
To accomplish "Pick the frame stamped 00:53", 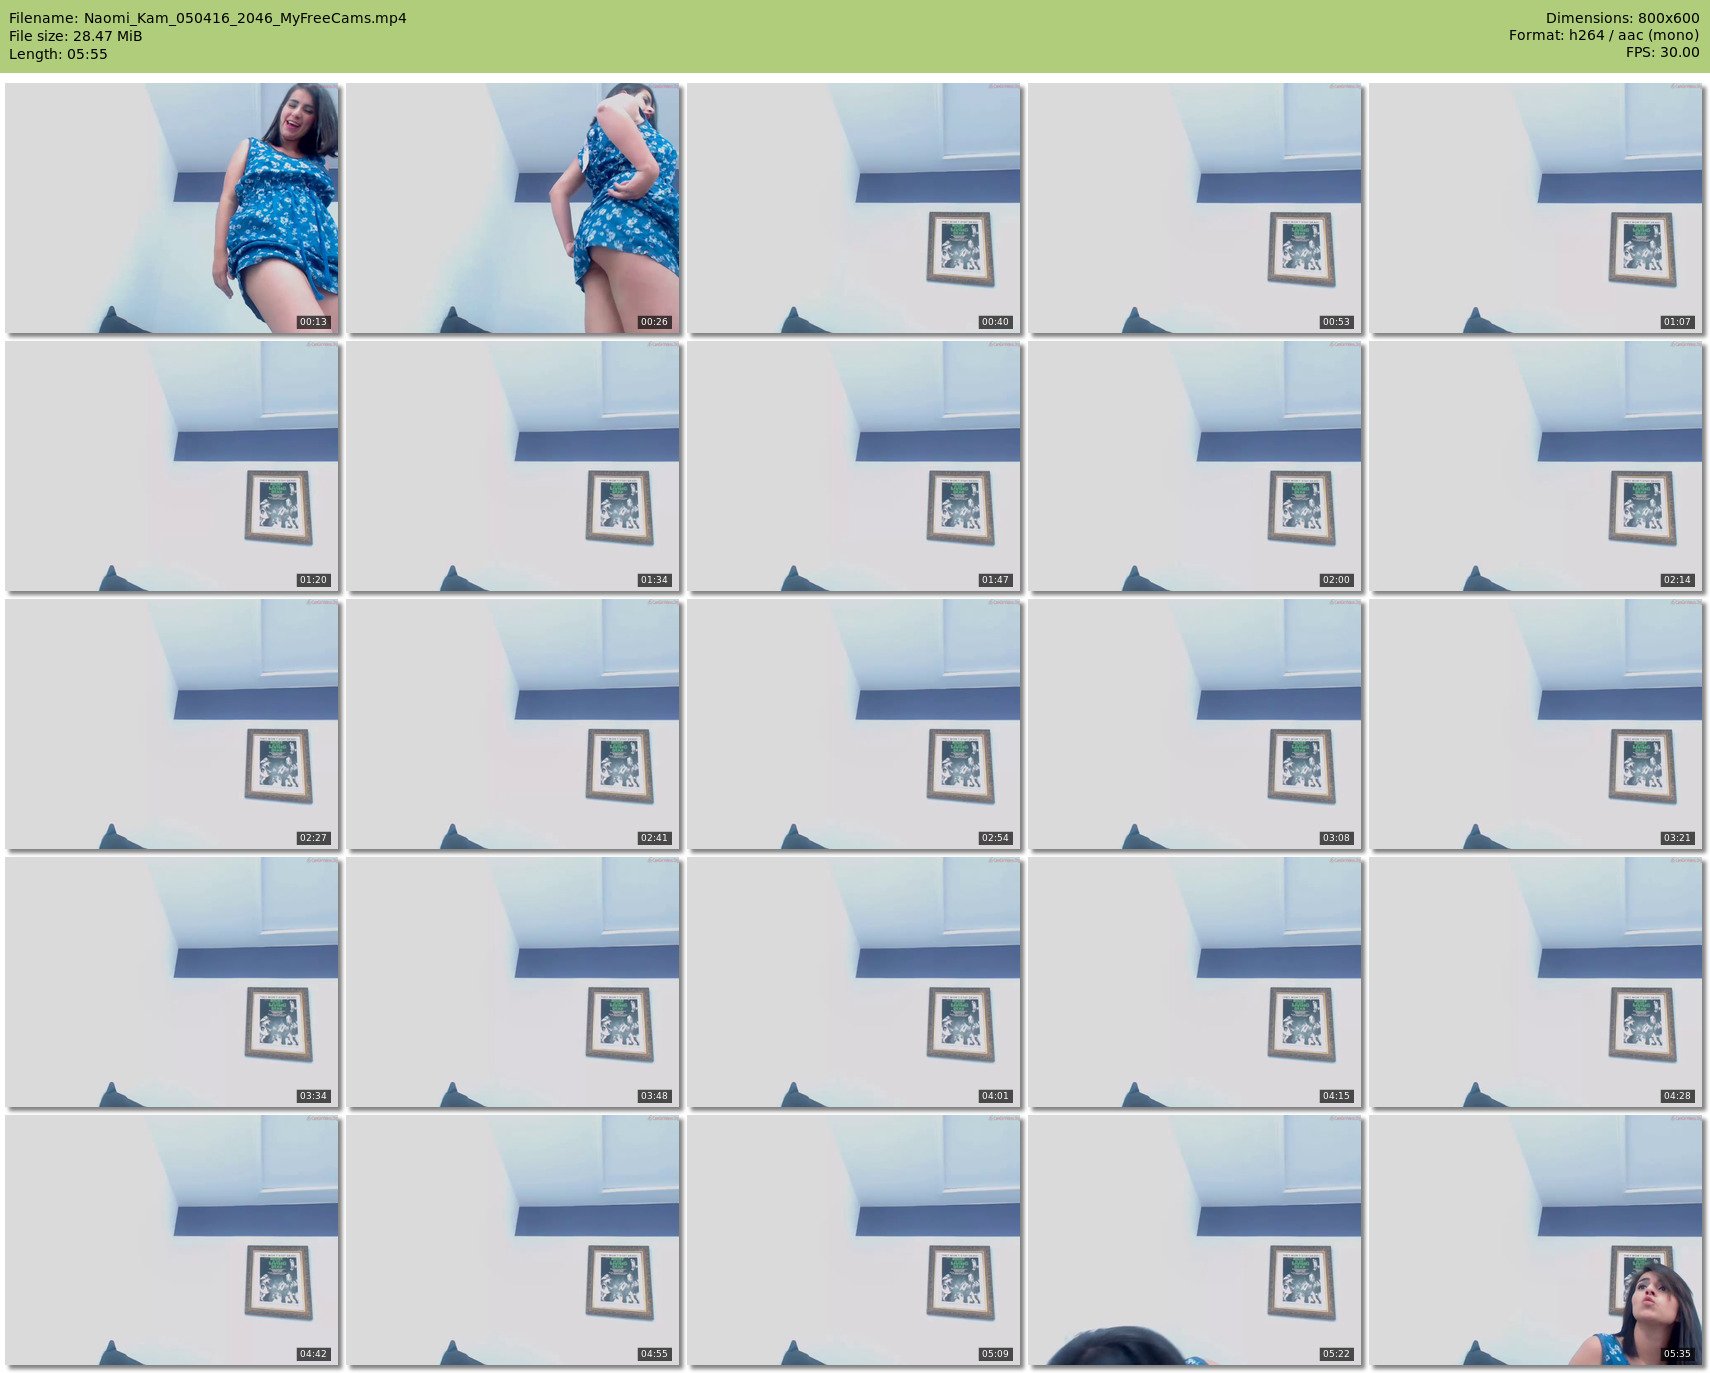I will tap(1195, 208).
